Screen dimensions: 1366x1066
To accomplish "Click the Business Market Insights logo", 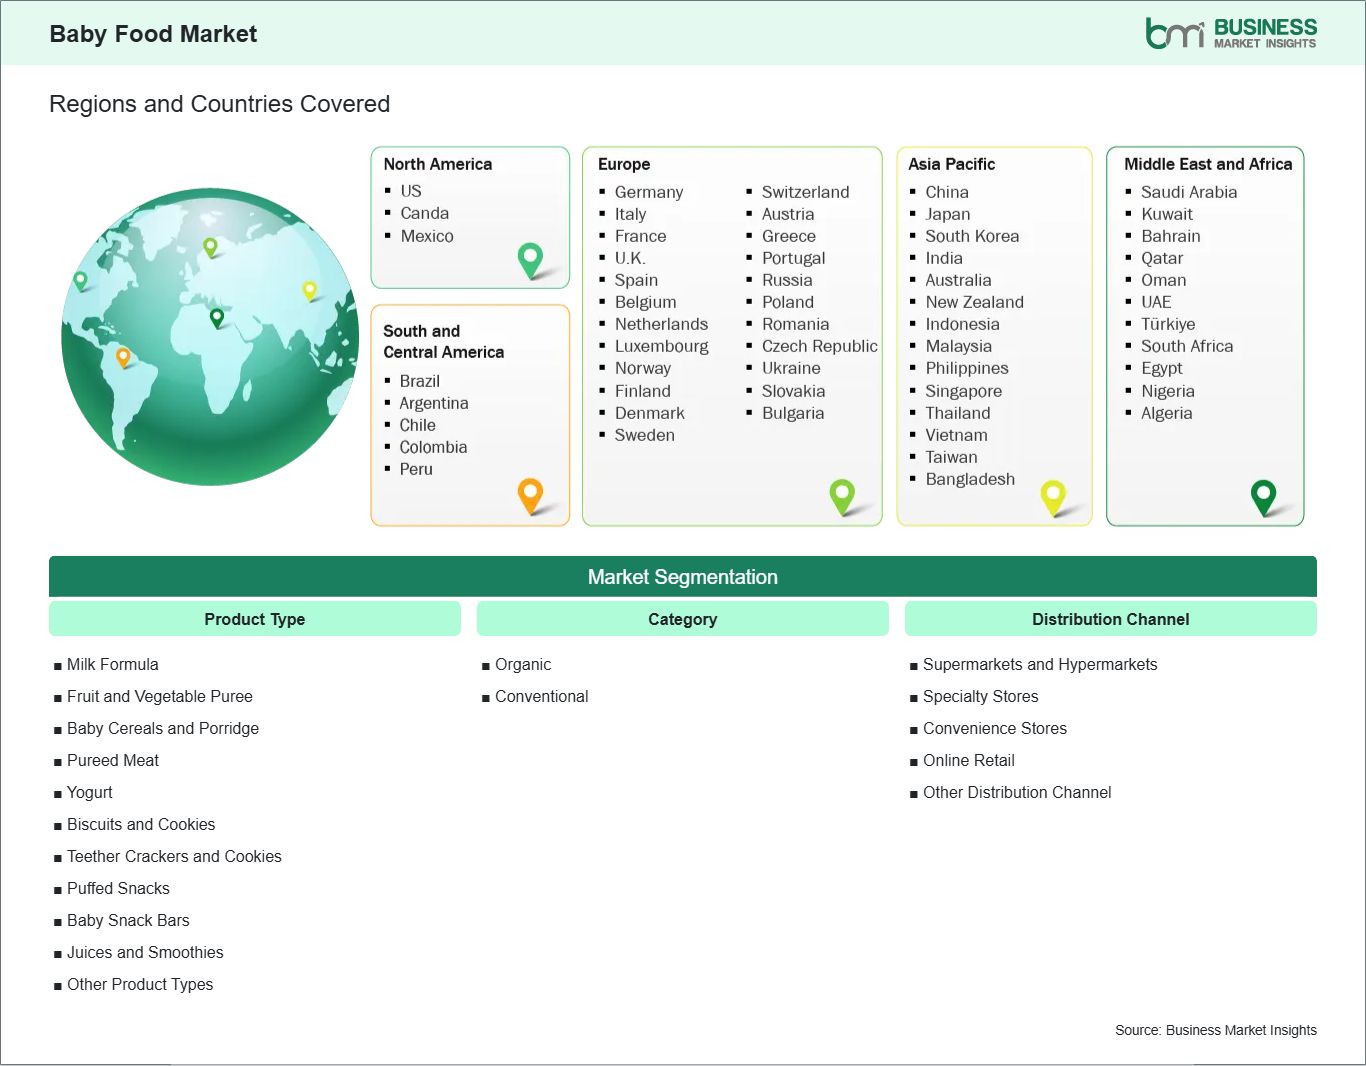I will tap(1230, 33).
